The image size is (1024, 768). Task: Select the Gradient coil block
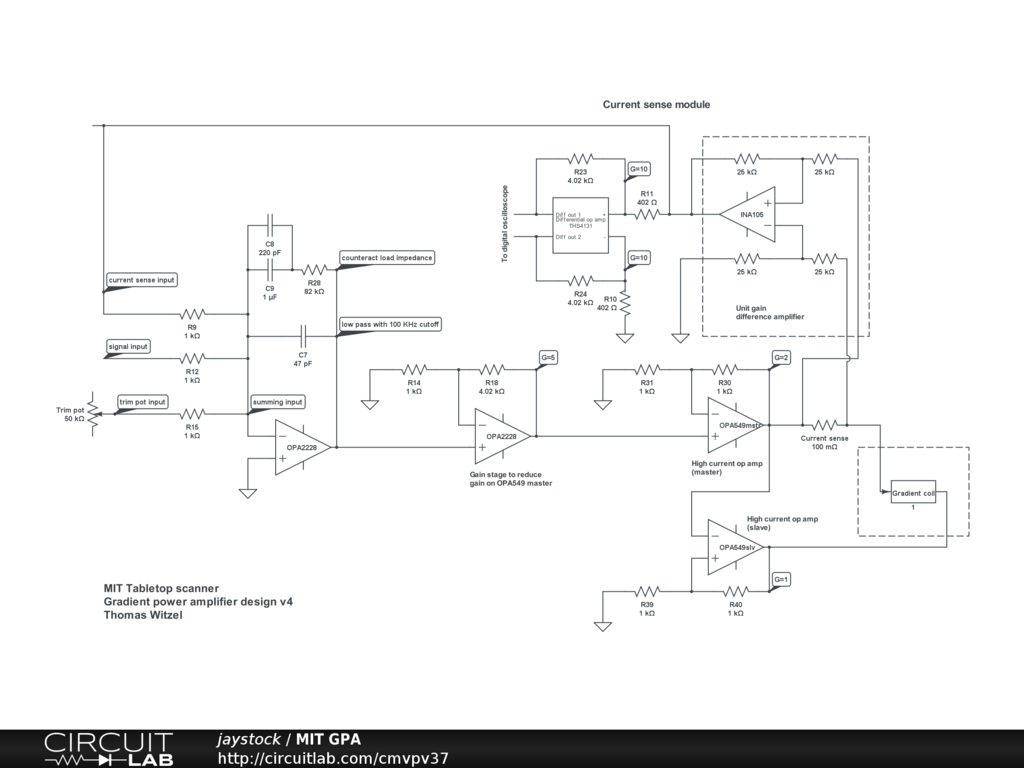913,494
